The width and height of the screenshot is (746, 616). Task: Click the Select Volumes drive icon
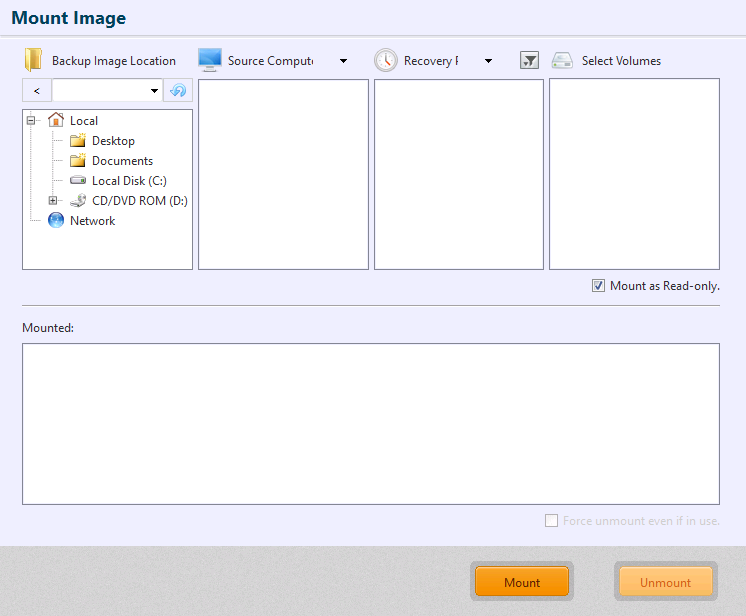tap(562, 61)
